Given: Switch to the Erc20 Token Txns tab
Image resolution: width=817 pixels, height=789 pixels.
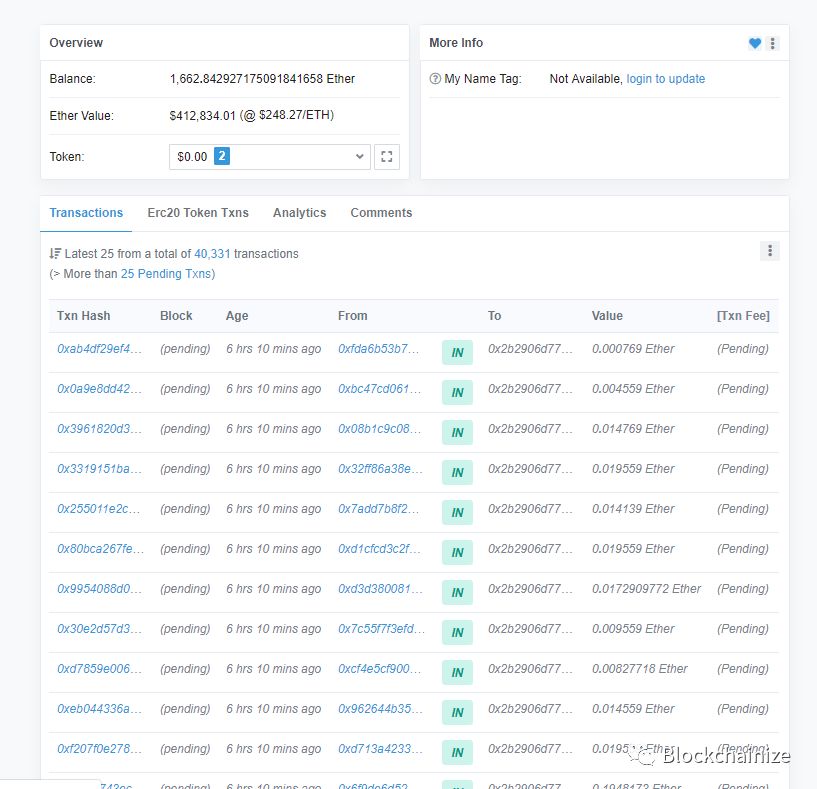Looking at the screenshot, I should click(x=198, y=212).
